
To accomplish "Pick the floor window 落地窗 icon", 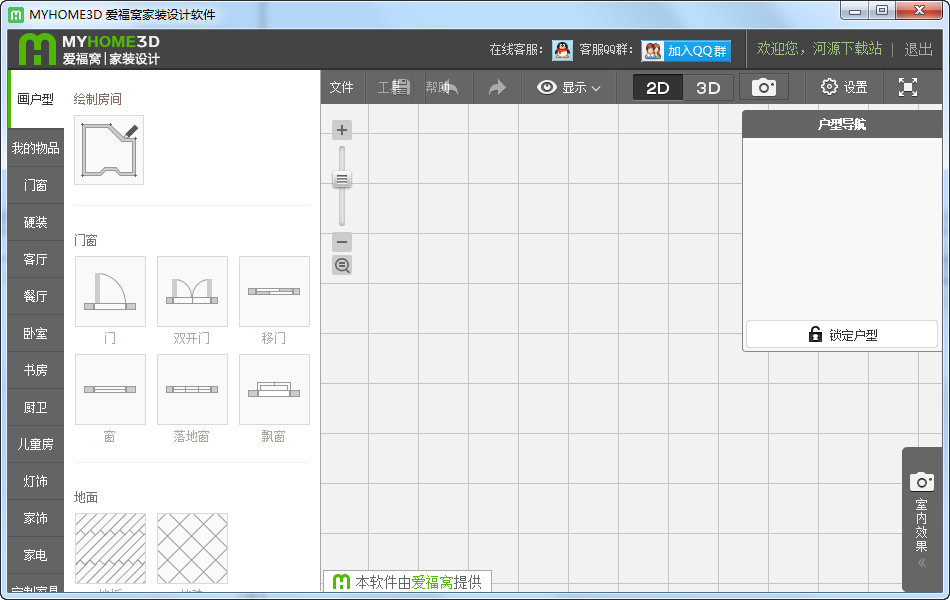I will (192, 390).
